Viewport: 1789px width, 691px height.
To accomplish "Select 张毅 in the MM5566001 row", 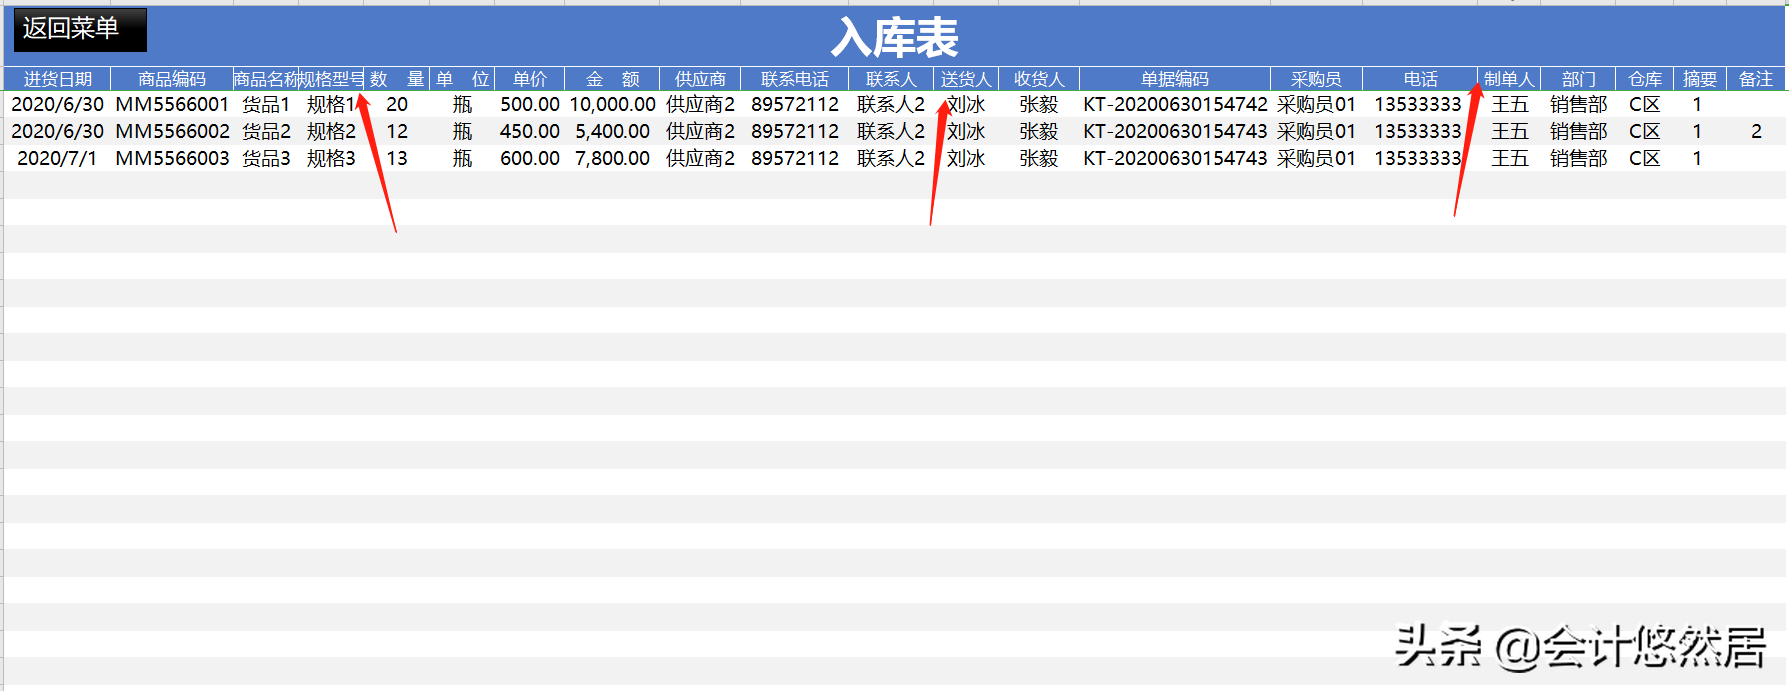I will coord(1039,104).
